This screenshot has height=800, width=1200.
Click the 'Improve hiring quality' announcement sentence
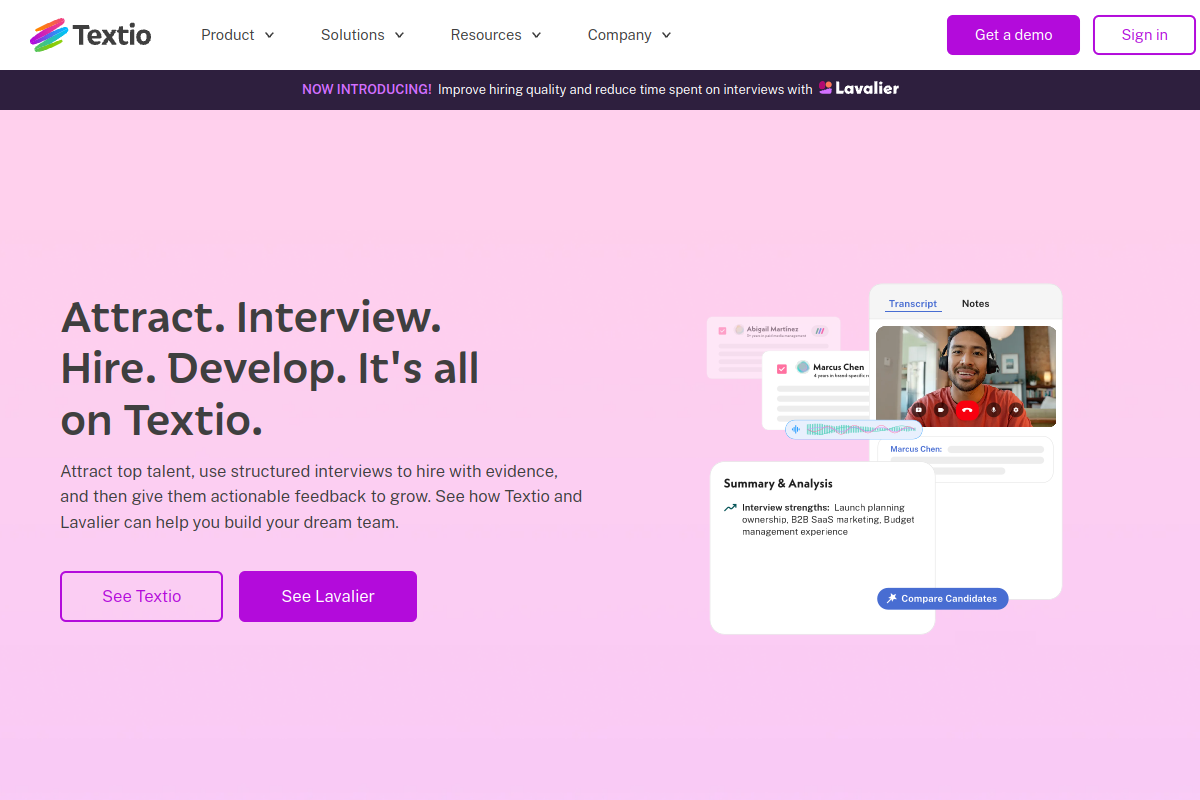tap(625, 89)
